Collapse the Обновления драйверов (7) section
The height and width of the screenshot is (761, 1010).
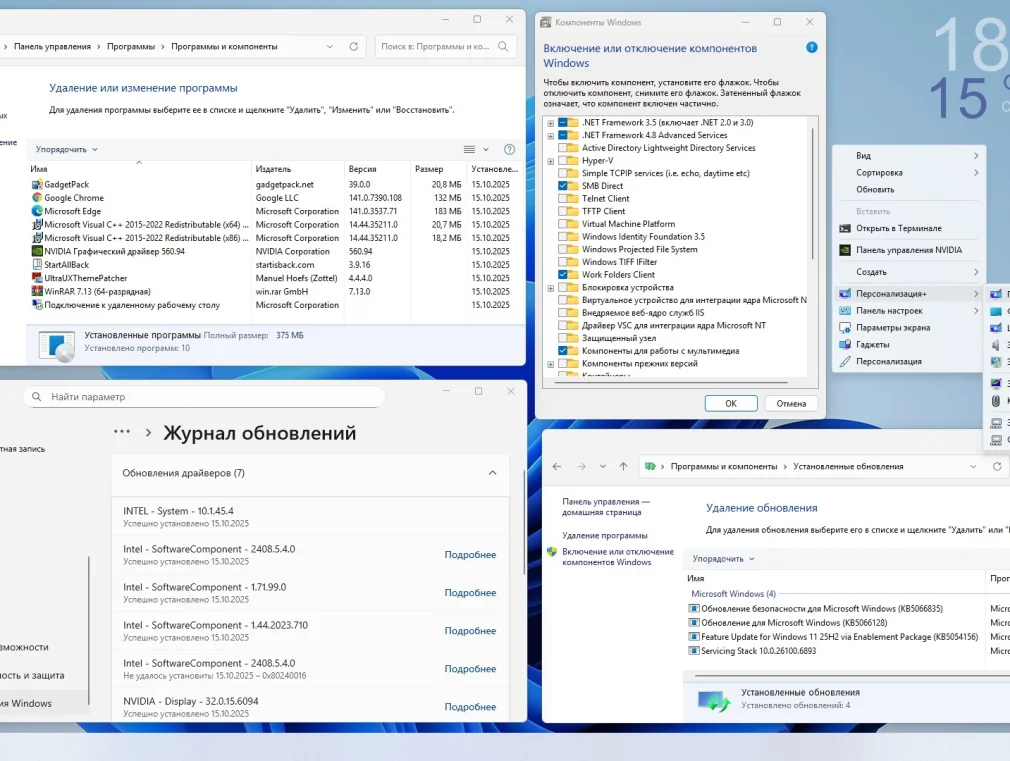click(x=492, y=473)
